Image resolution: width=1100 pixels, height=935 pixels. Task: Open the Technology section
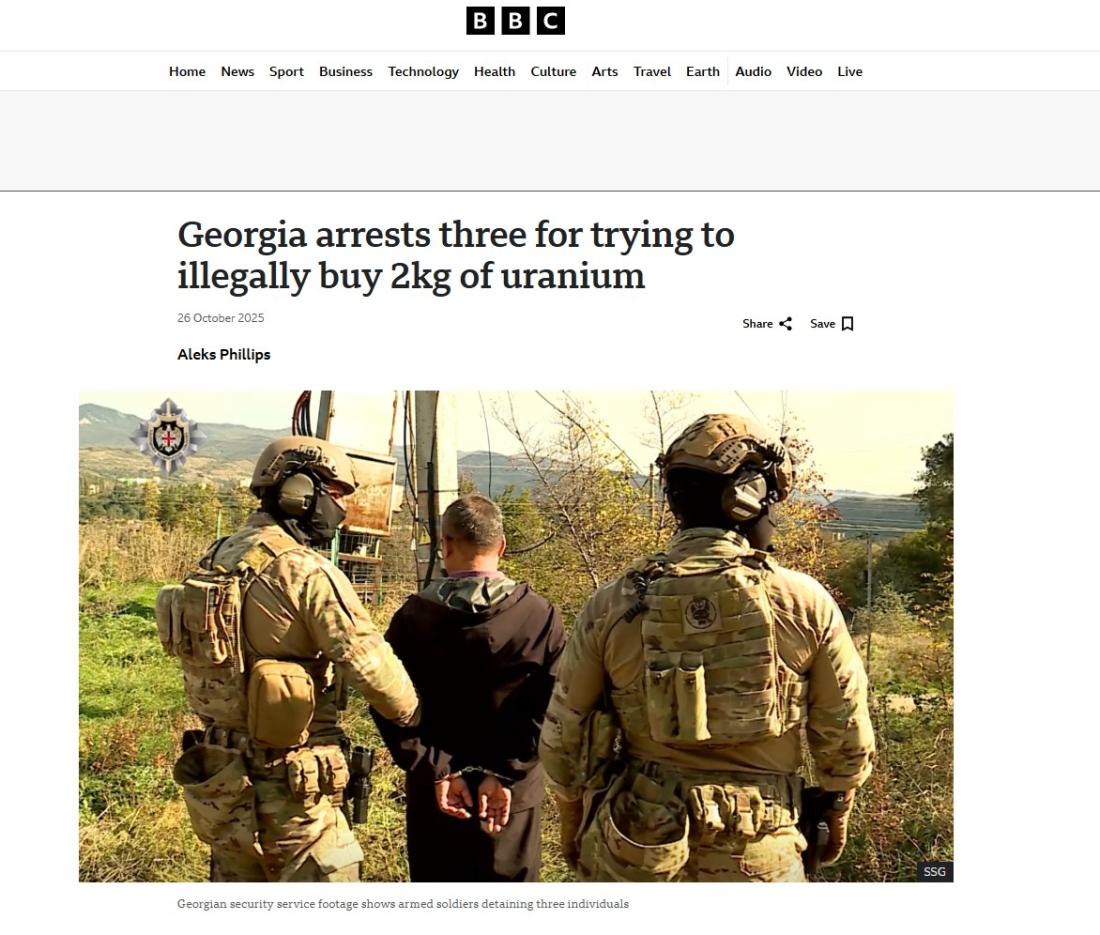423,72
